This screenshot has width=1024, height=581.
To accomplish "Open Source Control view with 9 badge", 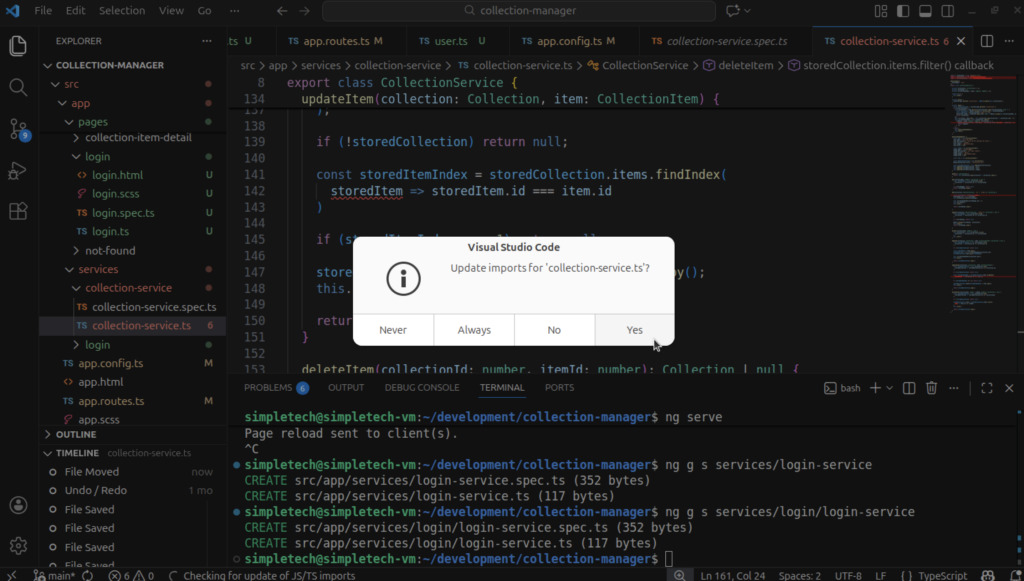I will point(18,129).
